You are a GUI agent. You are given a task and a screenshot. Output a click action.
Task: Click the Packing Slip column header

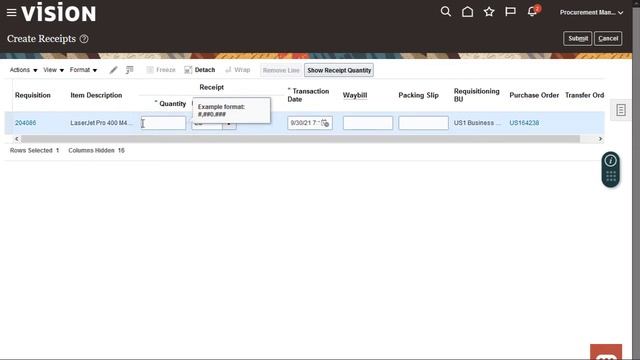(x=418, y=95)
